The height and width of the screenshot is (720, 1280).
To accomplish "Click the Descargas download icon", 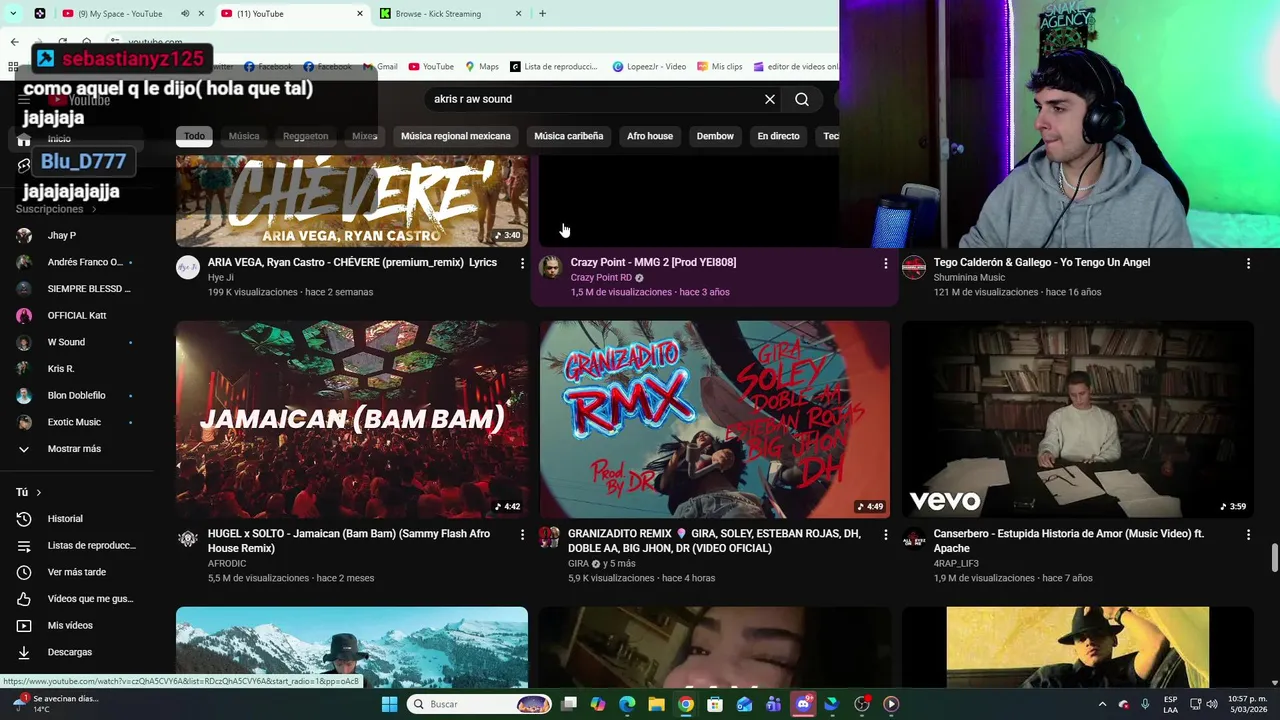I will [24, 652].
